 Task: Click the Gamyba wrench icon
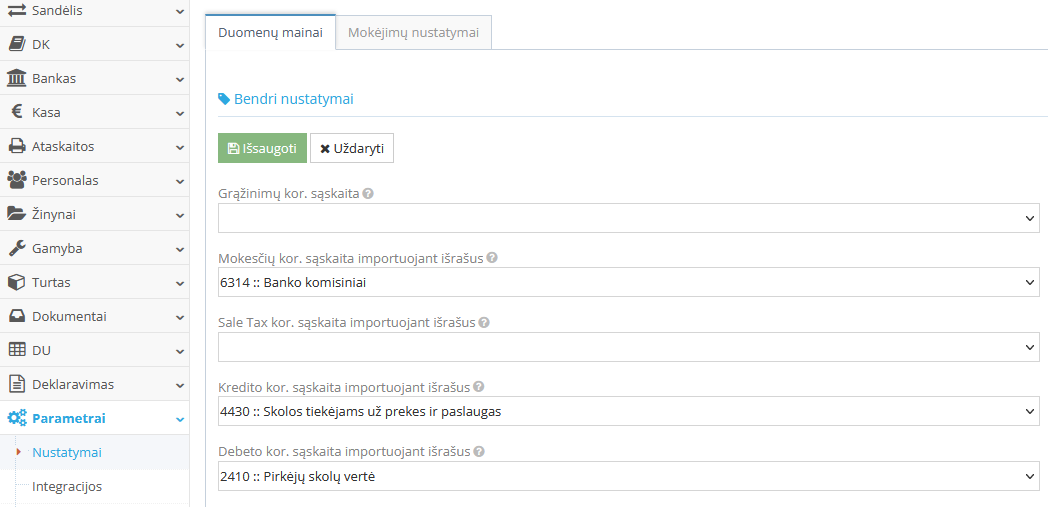pyautogui.click(x=17, y=248)
